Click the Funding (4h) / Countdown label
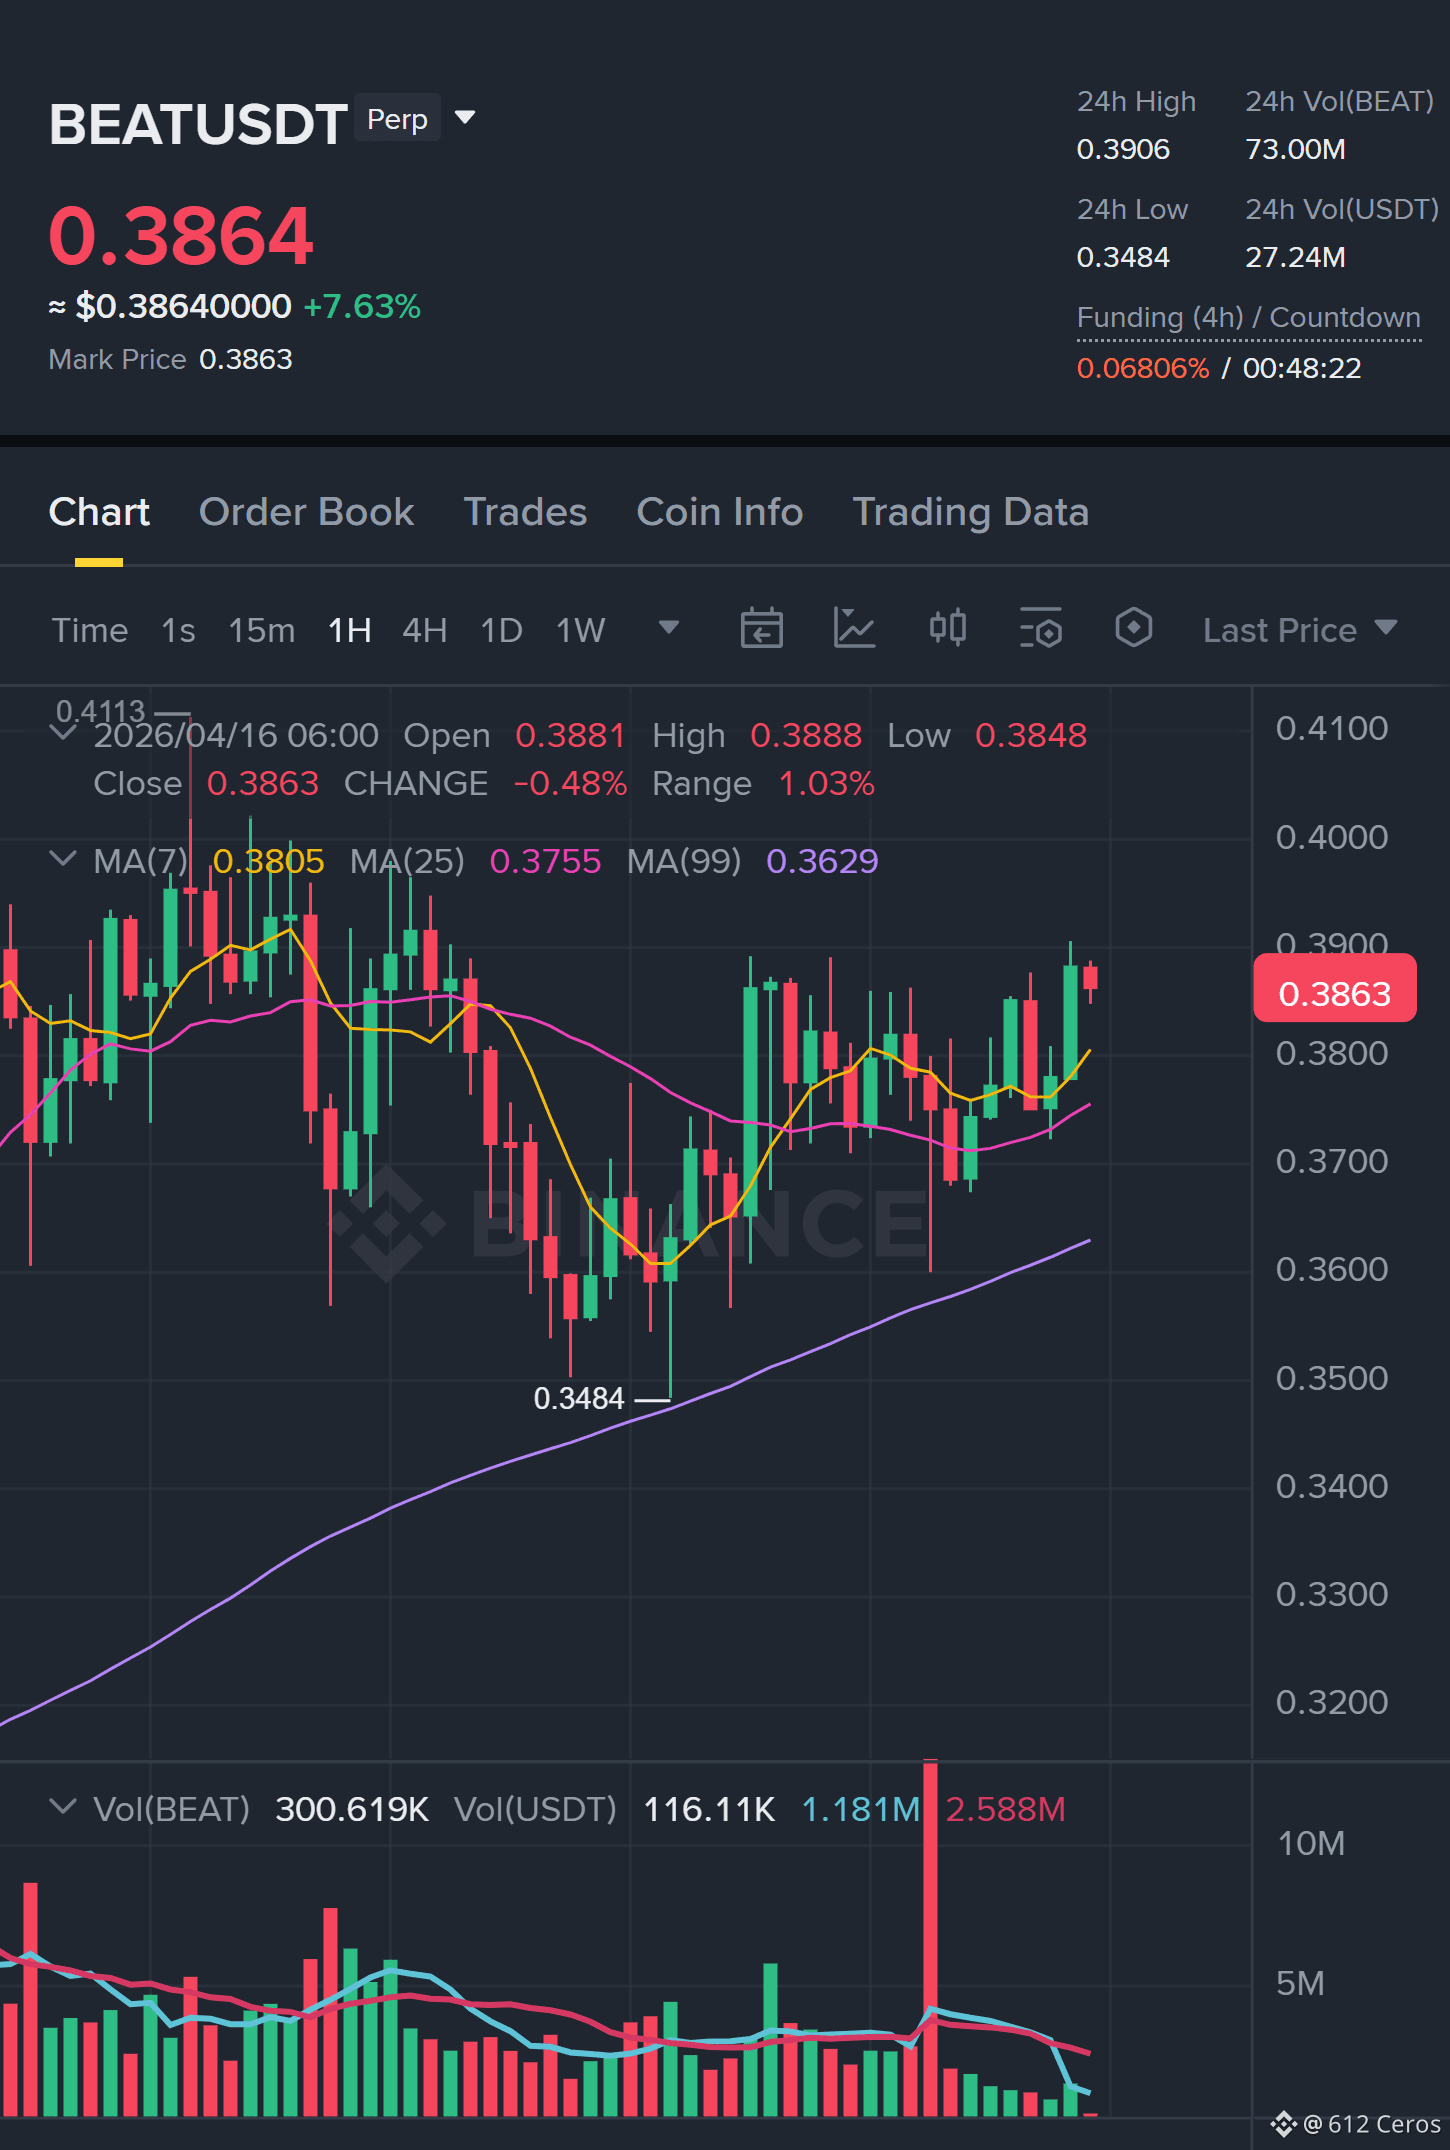Viewport: 1450px width, 2150px height. tap(1248, 318)
